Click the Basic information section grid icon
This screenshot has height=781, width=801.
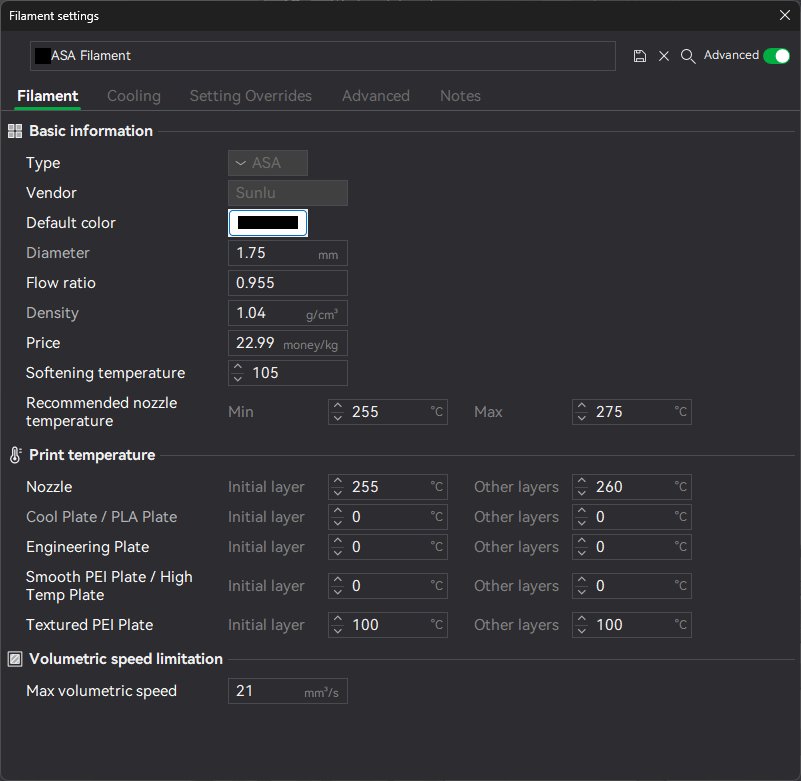click(x=15, y=131)
